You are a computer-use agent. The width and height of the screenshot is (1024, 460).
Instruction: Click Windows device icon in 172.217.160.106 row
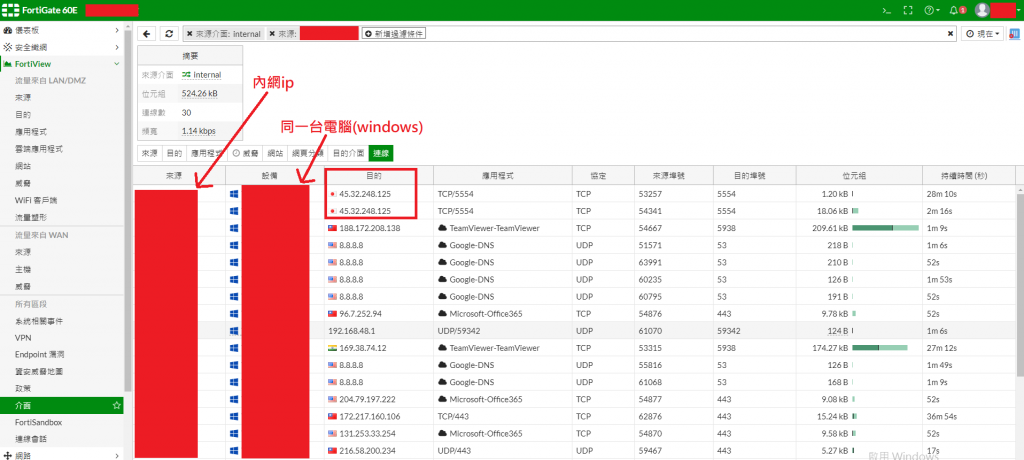[234, 416]
